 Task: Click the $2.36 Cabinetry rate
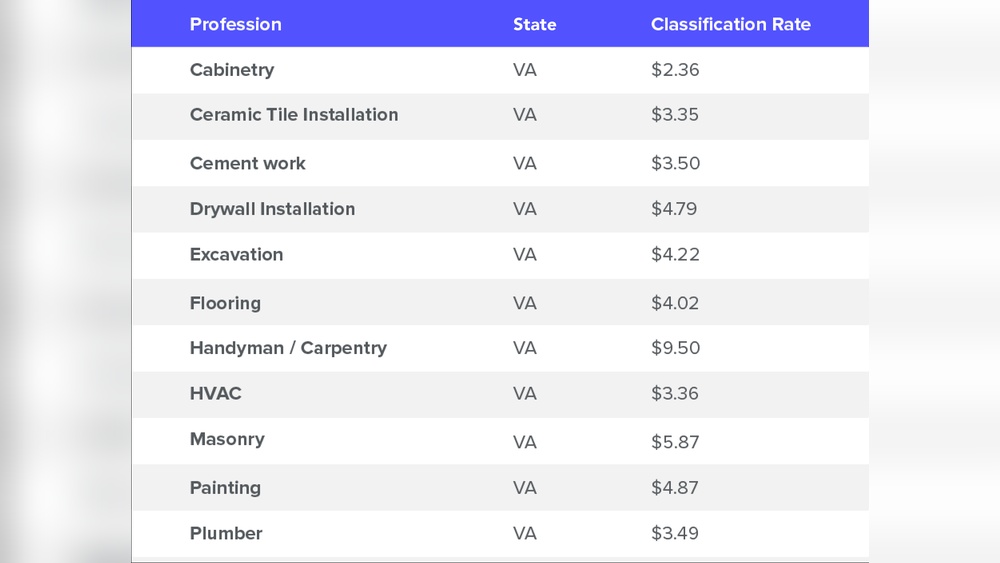[675, 70]
